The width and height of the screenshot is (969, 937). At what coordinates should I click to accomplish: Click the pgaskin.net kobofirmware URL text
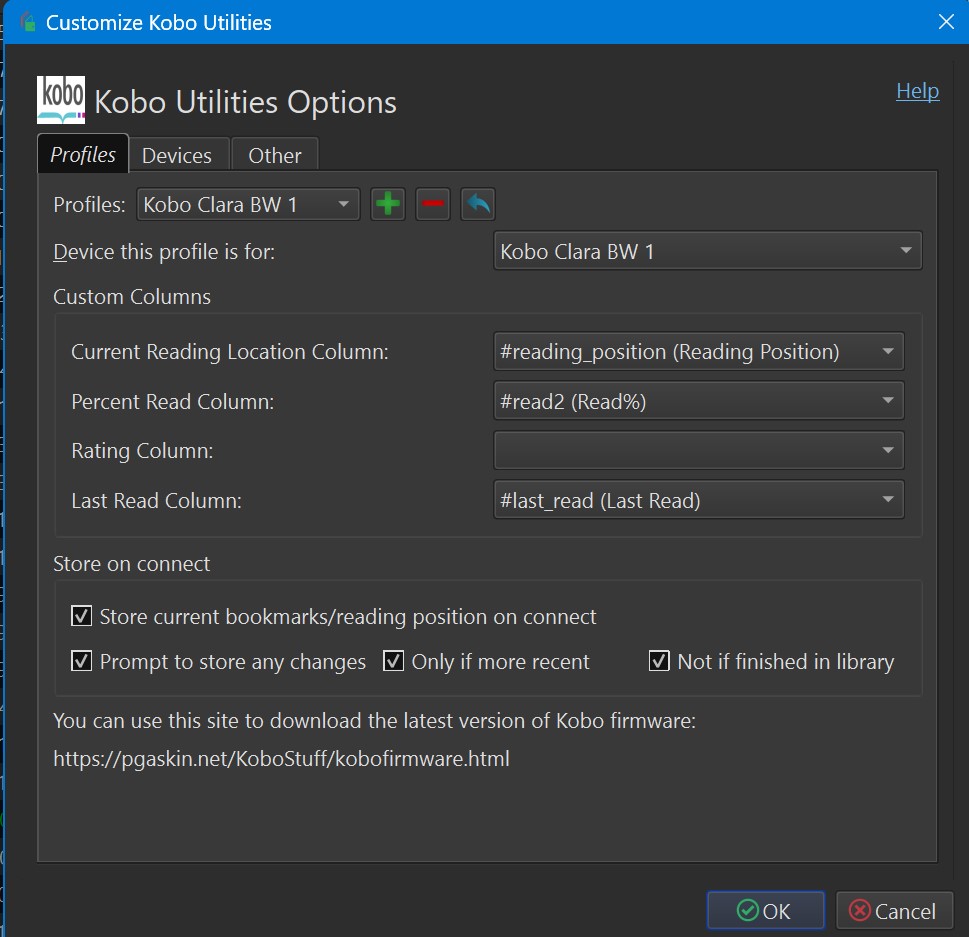point(281,758)
